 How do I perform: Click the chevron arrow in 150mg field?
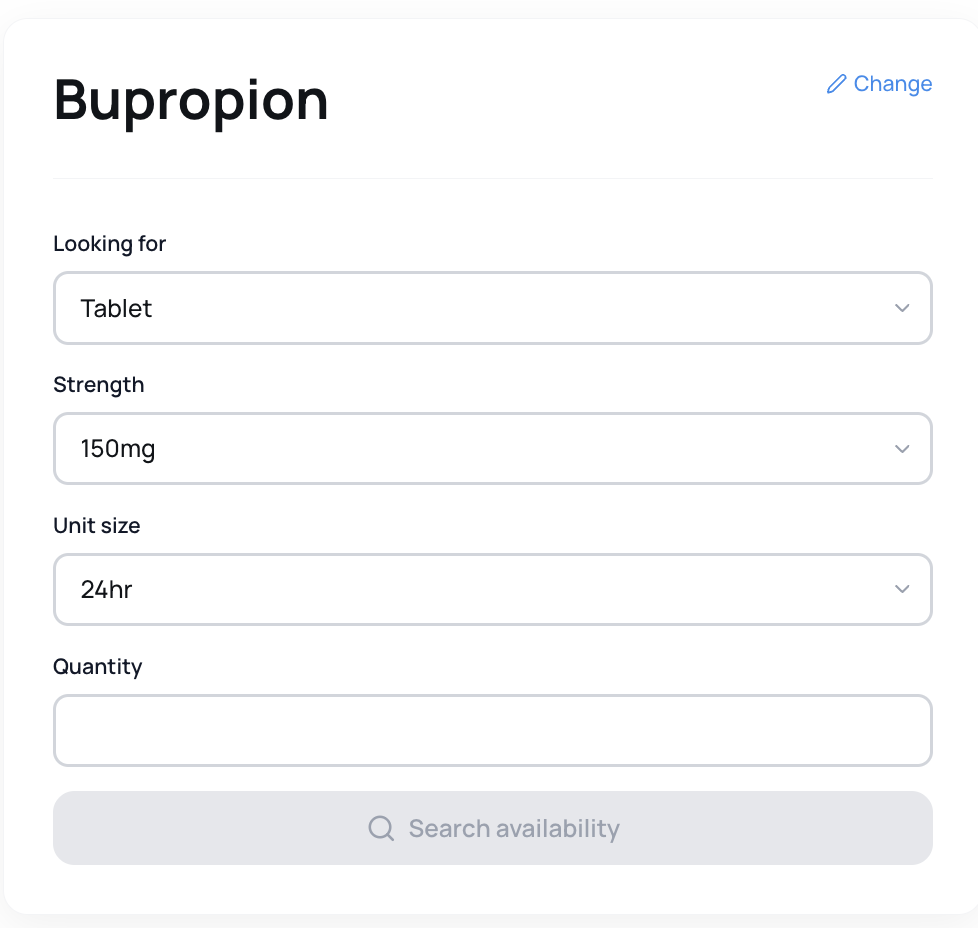point(902,449)
